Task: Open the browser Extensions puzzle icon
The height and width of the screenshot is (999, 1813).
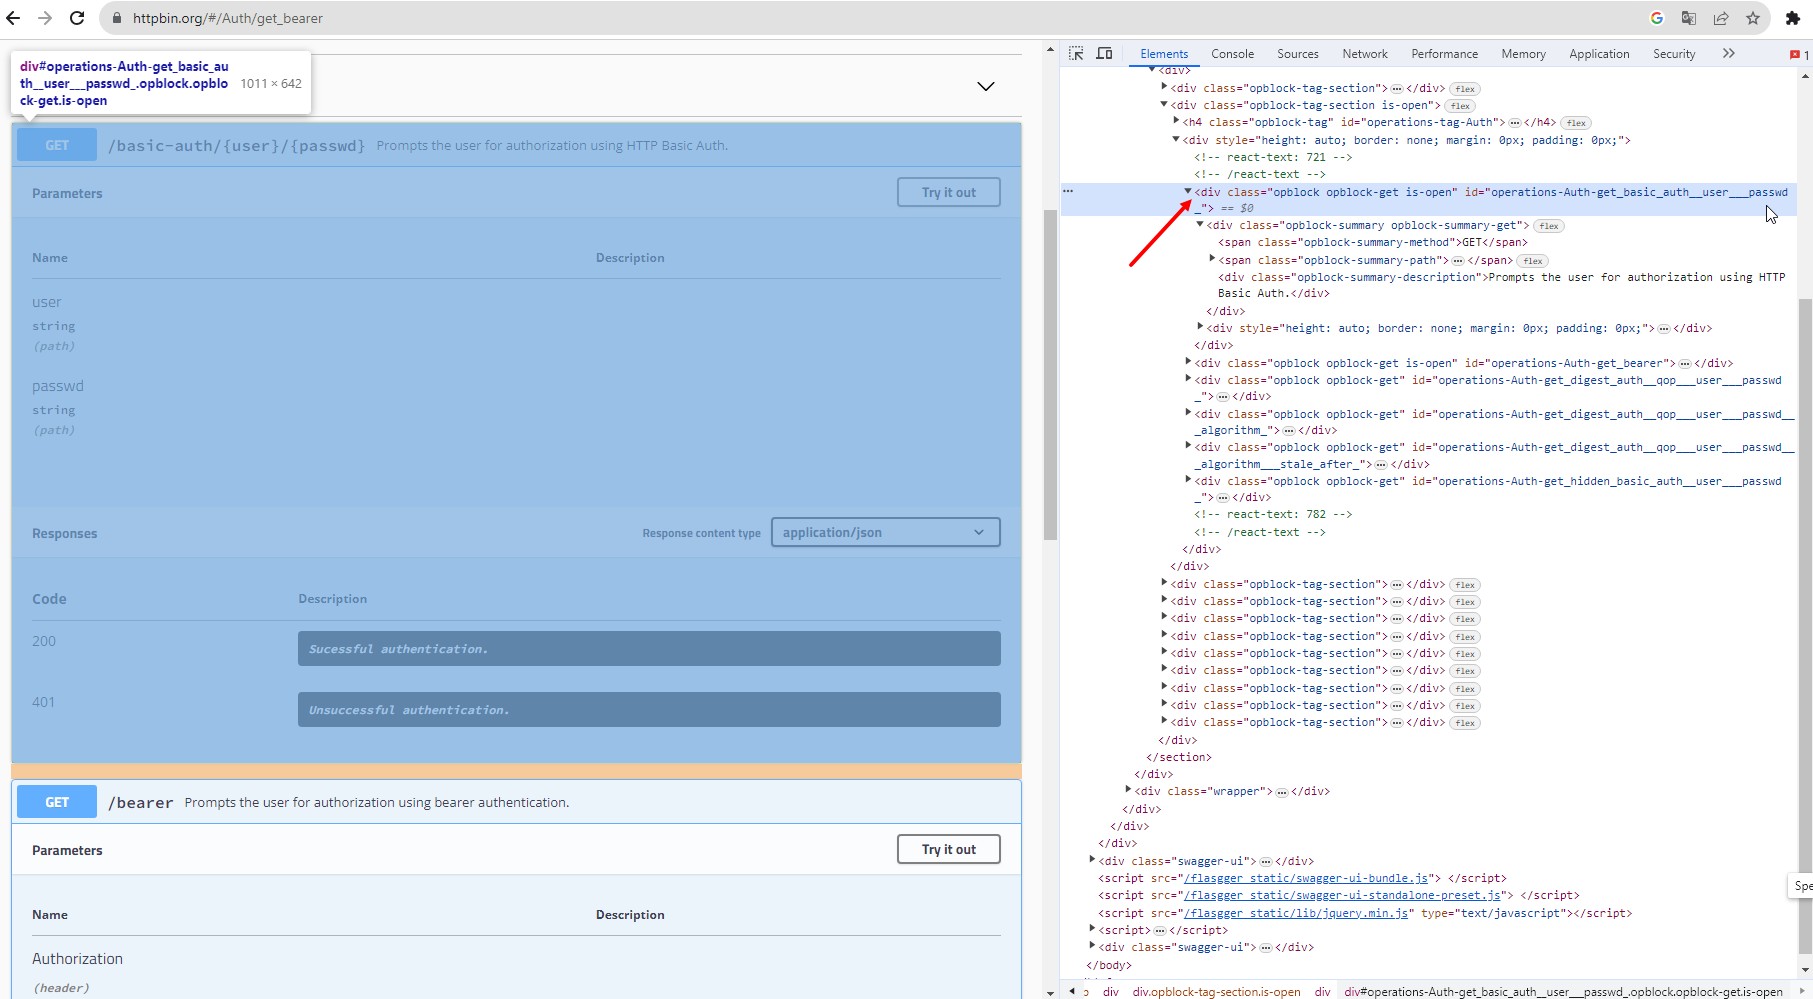Action: click(x=1792, y=18)
